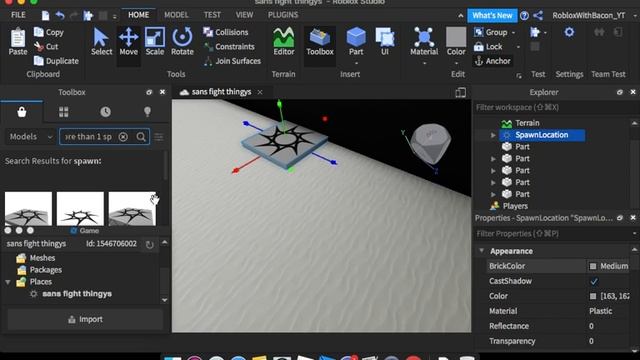Clear the toolbox search text
The height and width of the screenshot is (360, 640).
coord(123,137)
